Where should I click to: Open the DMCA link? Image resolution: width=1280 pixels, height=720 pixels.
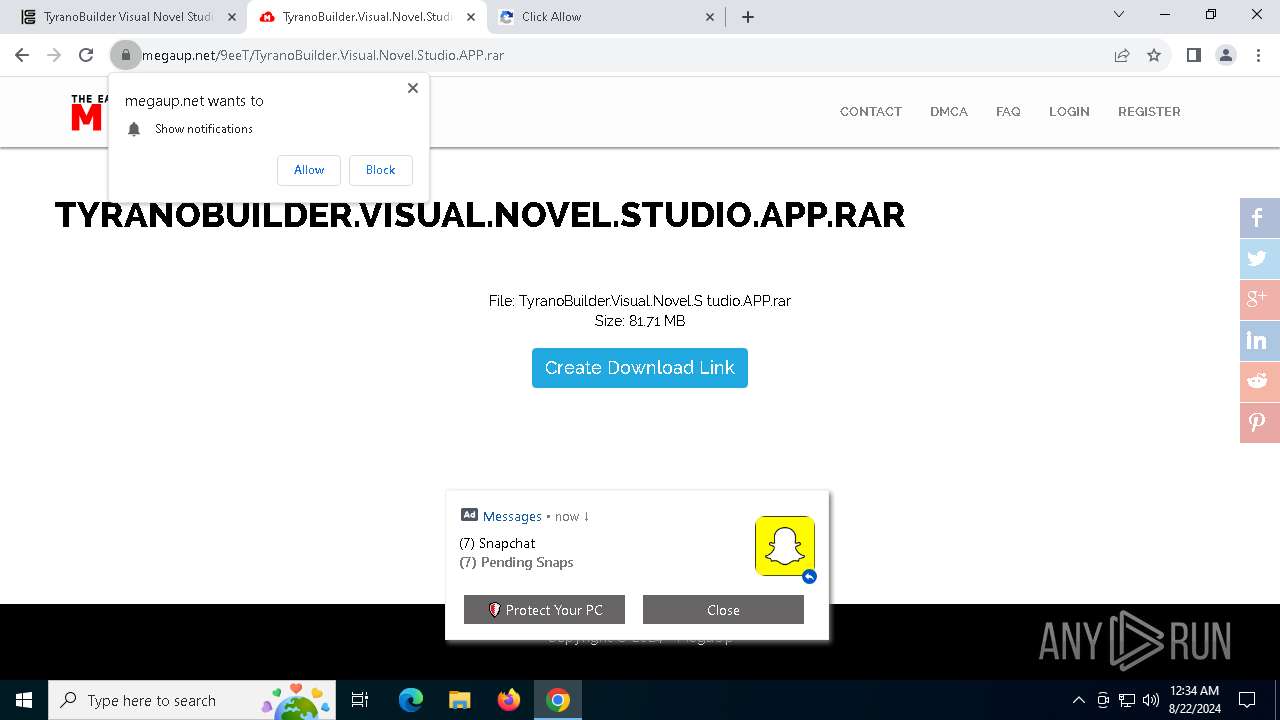949,112
